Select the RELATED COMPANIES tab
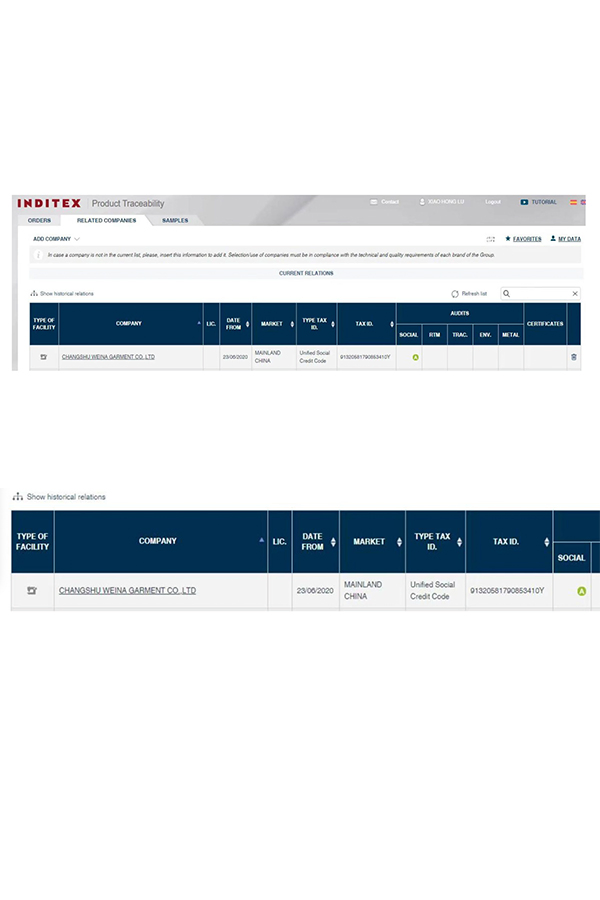 pyautogui.click(x=107, y=220)
